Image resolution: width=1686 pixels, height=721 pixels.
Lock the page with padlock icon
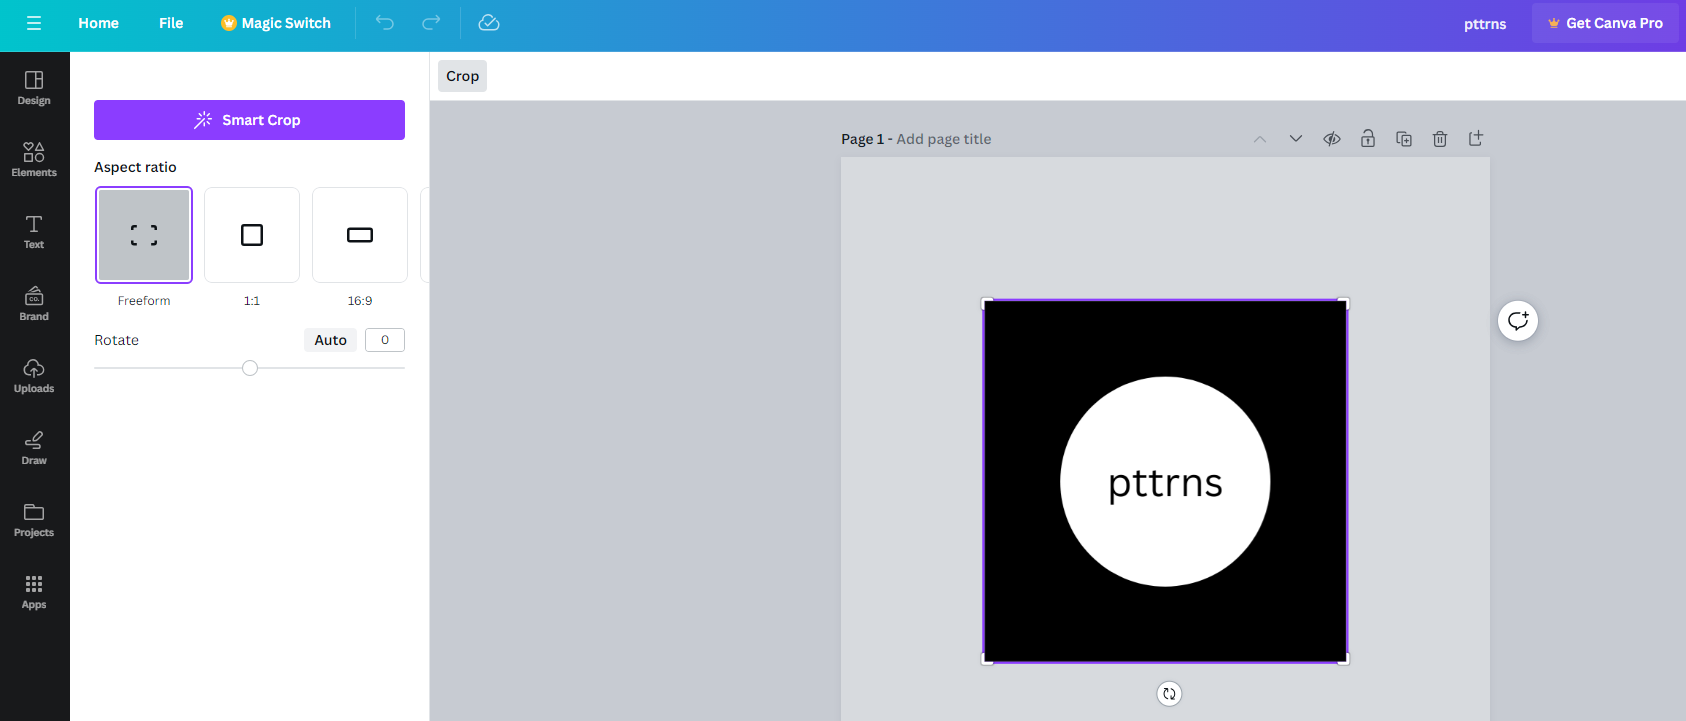1368,139
